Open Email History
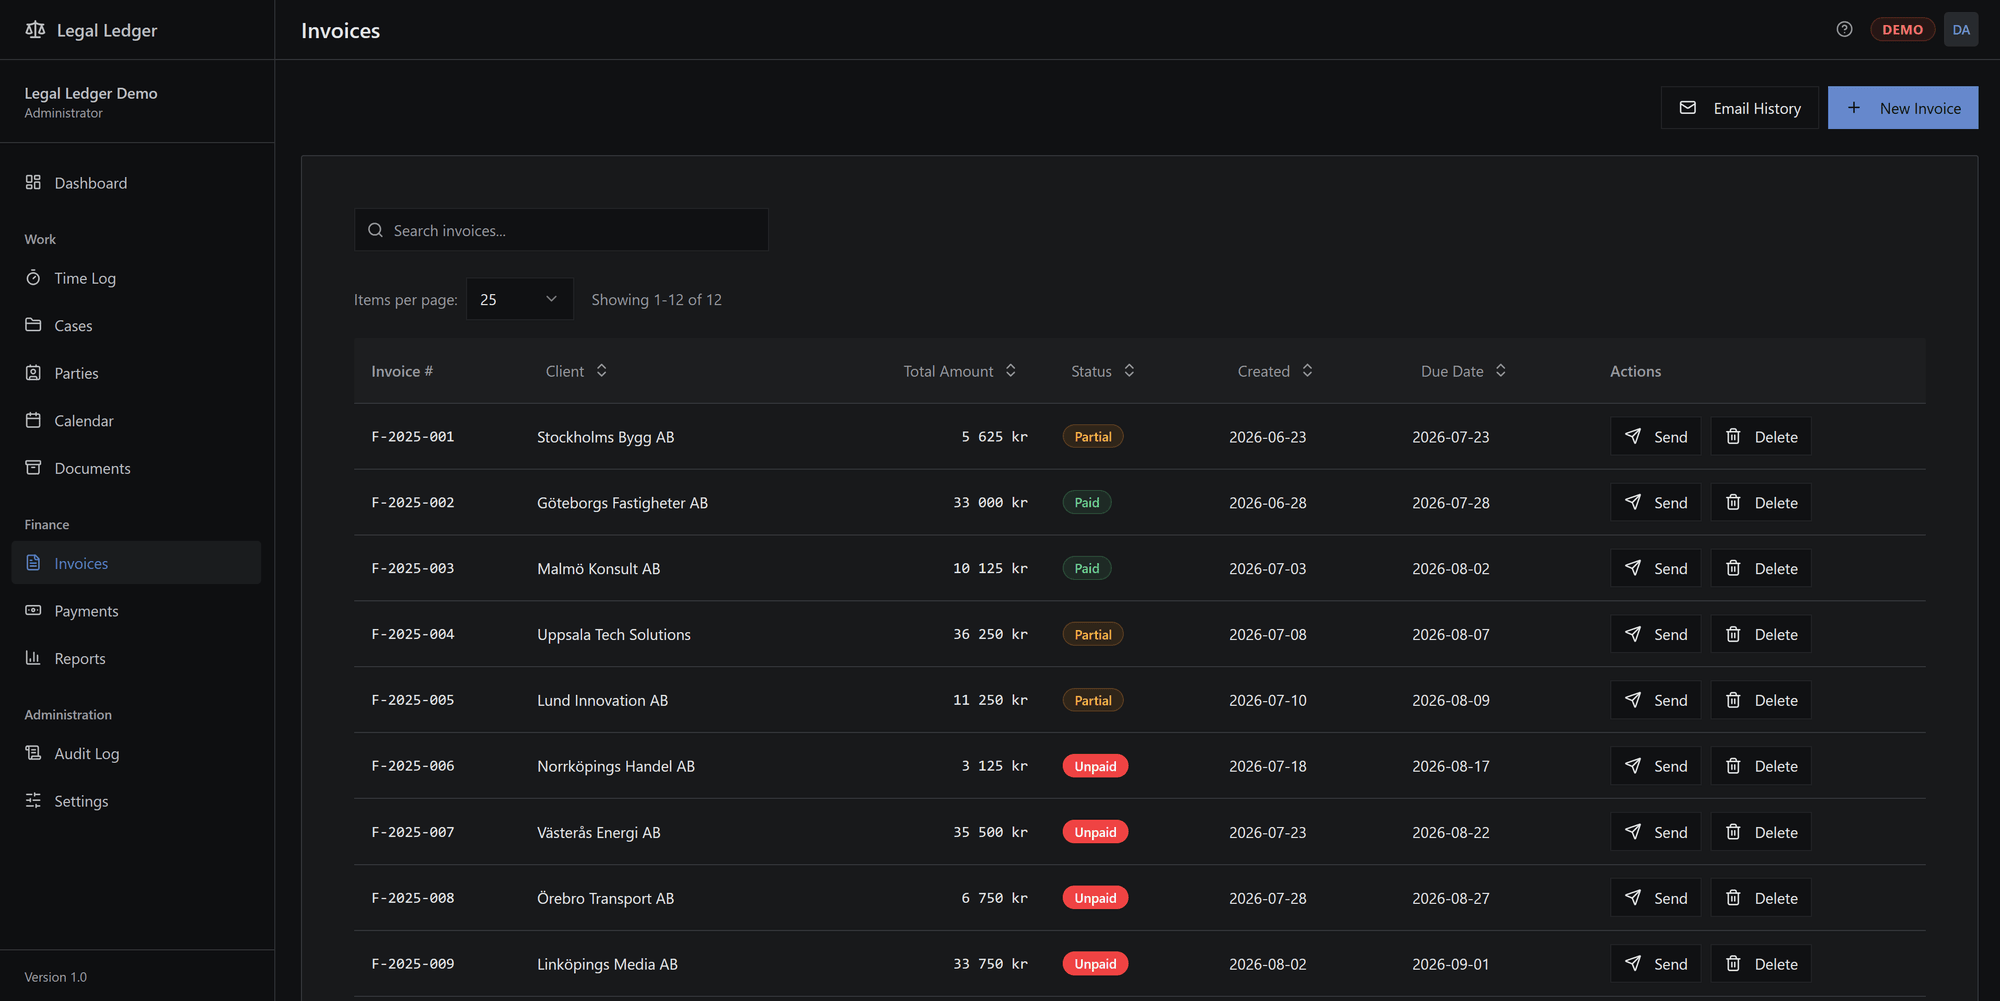This screenshot has width=2000, height=1001. click(x=1740, y=108)
